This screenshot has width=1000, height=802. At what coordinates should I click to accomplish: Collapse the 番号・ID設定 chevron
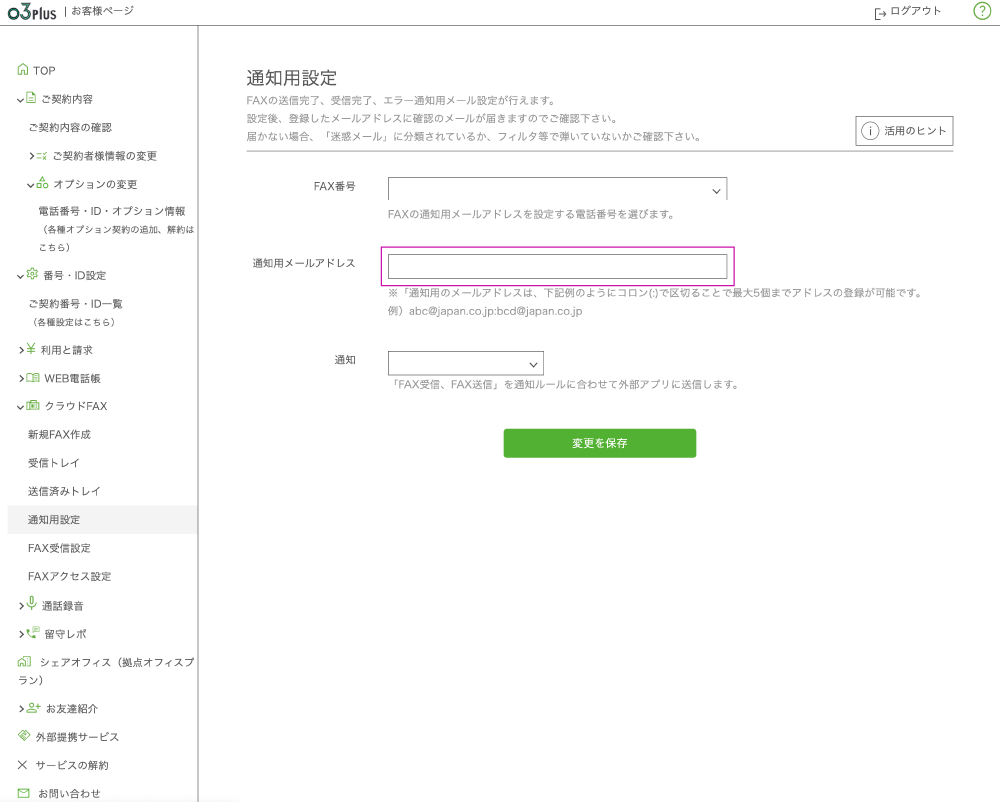(20, 277)
